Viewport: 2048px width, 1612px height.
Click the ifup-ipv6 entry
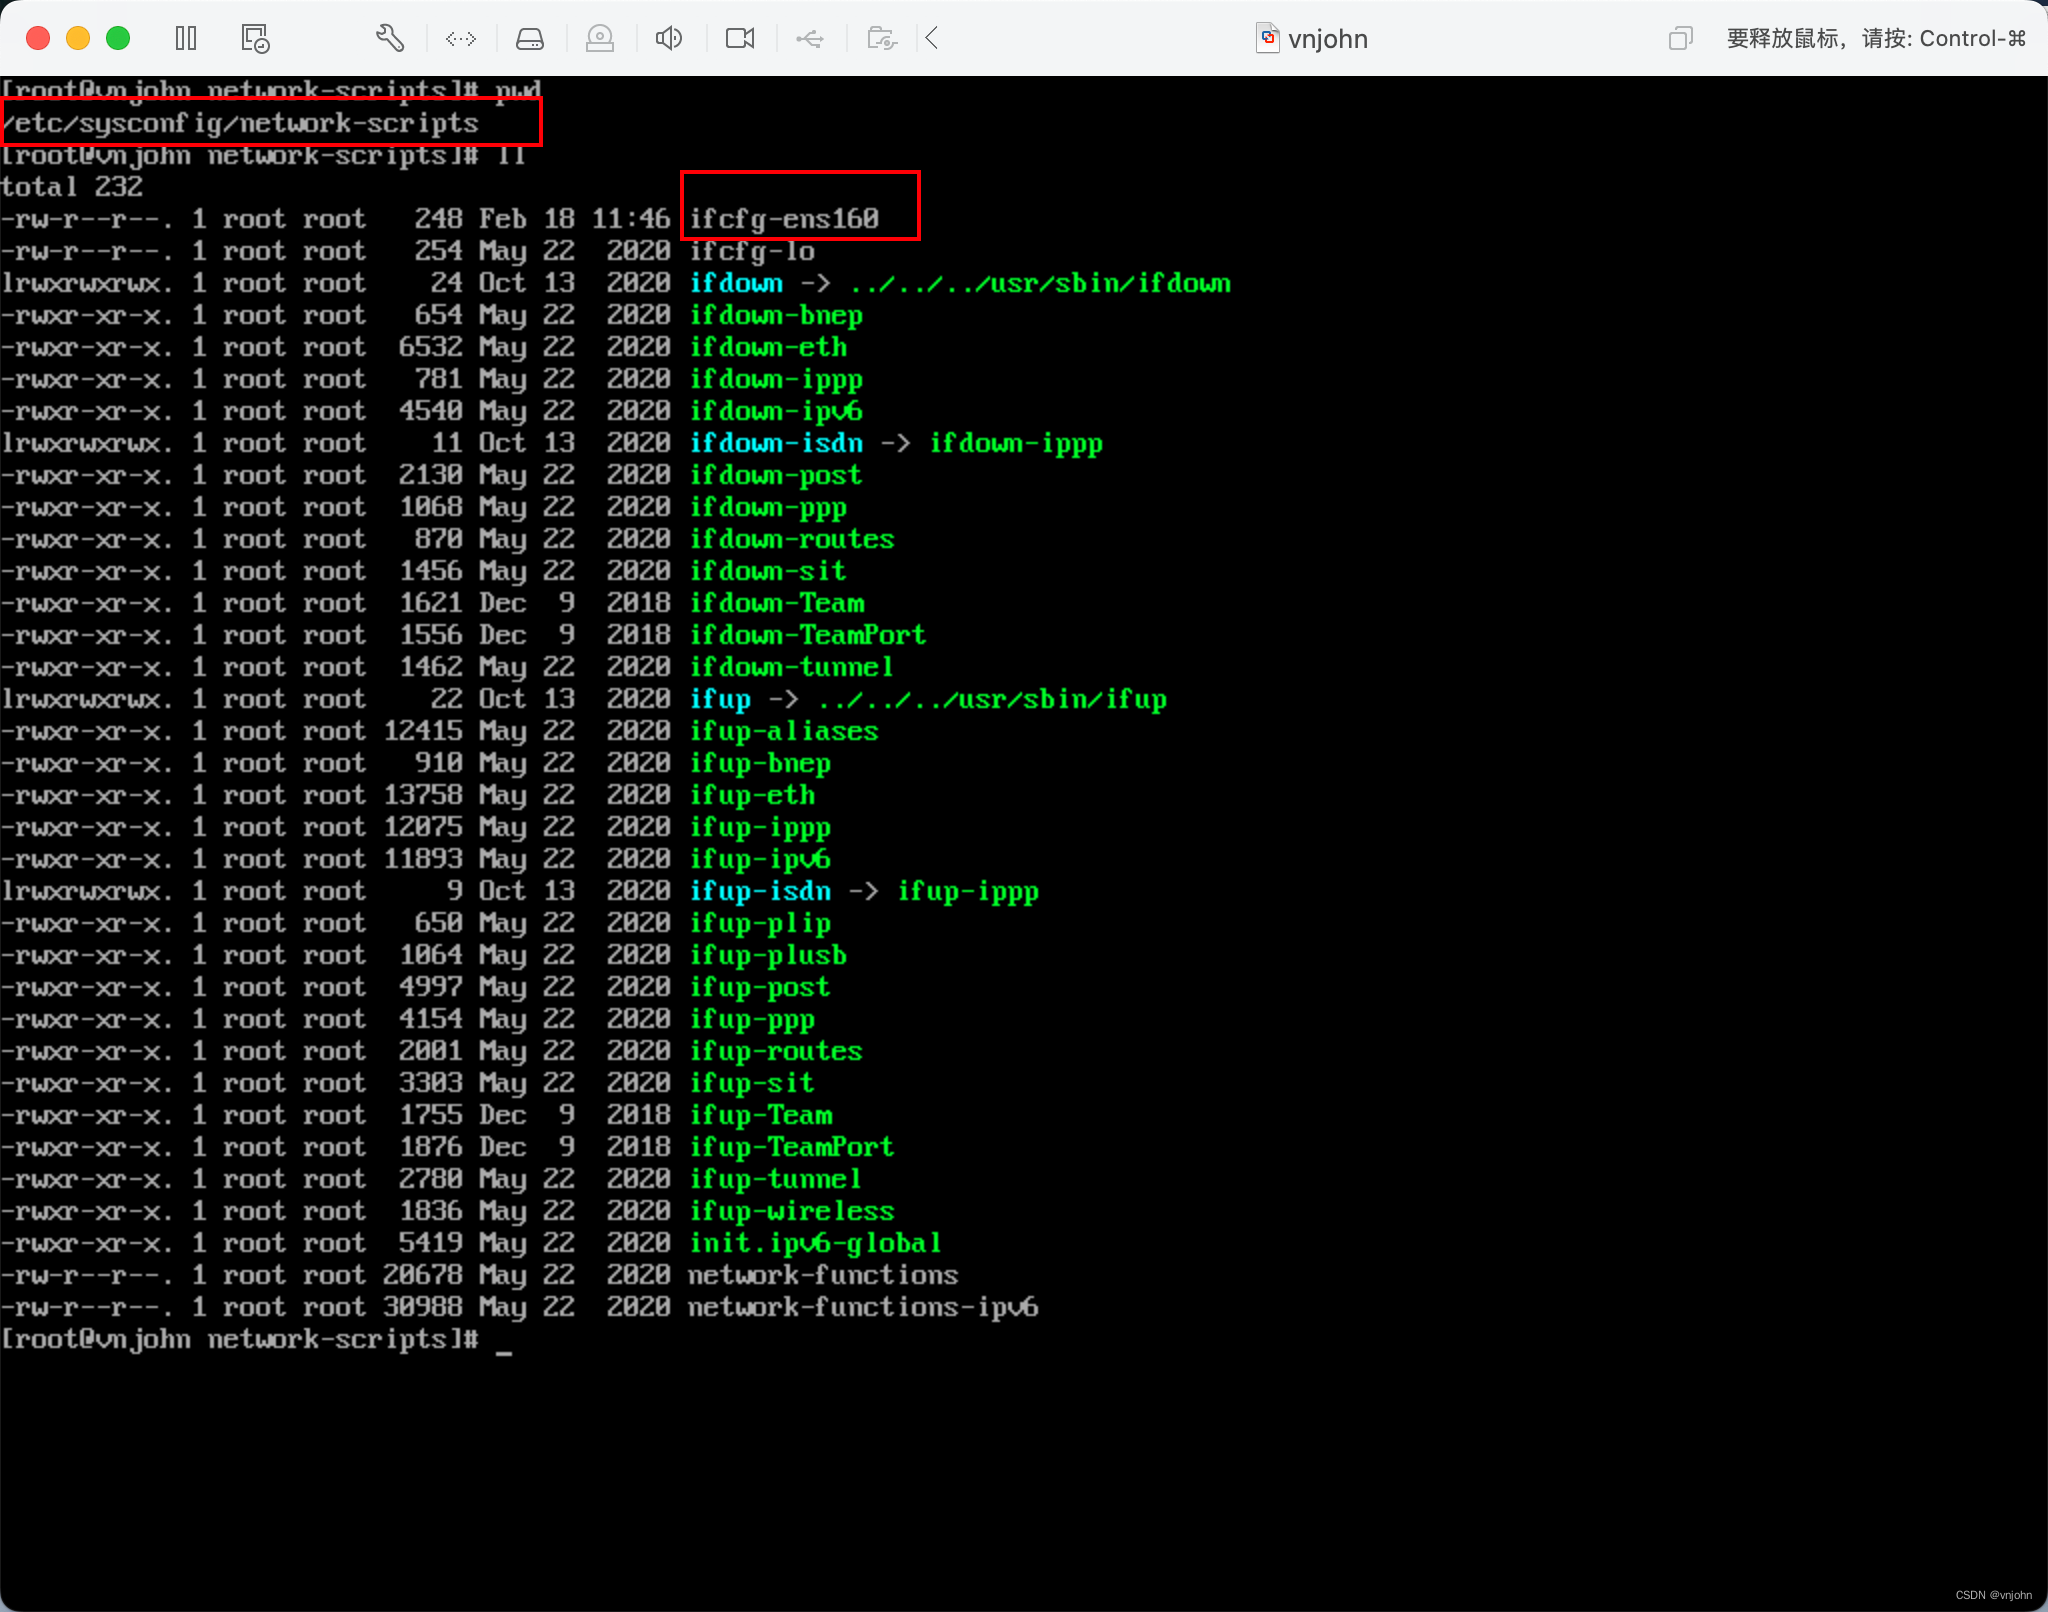[760, 859]
